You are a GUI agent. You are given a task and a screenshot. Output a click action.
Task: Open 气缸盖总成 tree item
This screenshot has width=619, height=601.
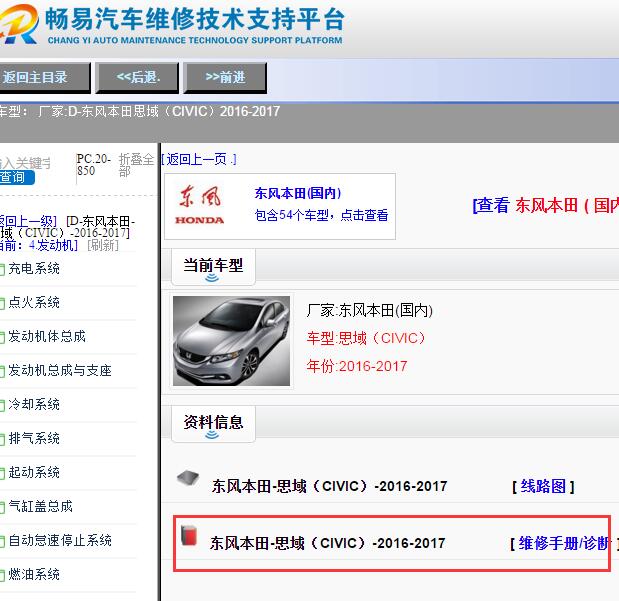(41, 506)
